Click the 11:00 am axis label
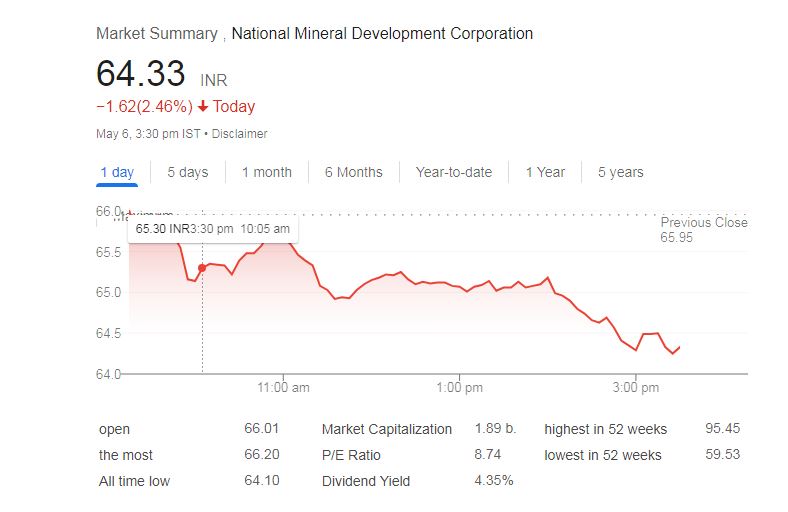Viewport: 788px width, 512px height. coord(283,387)
